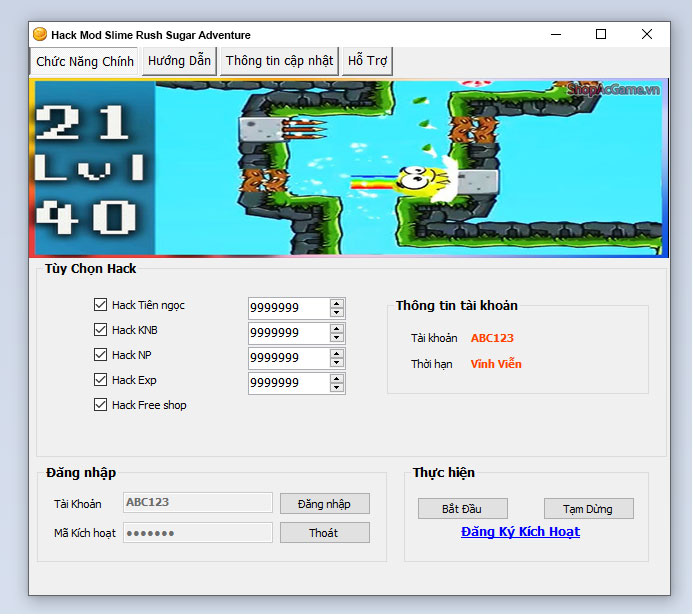Start the hack with Bắt Đầu button
Viewport: 693px width, 616px height.
point(463,509)
